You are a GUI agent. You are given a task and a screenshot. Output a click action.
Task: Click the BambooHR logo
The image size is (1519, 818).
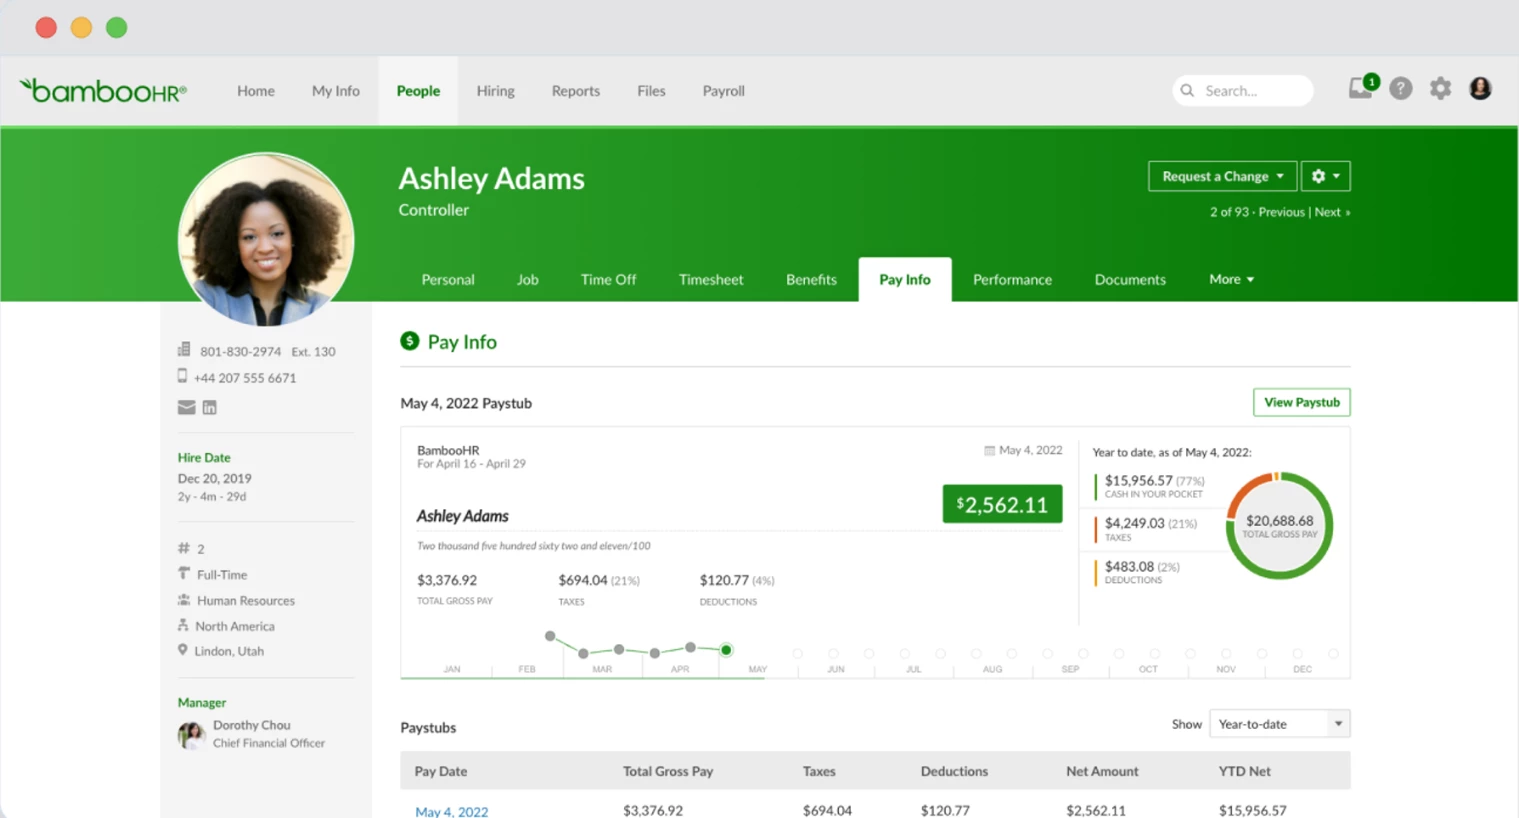[103, 91]
